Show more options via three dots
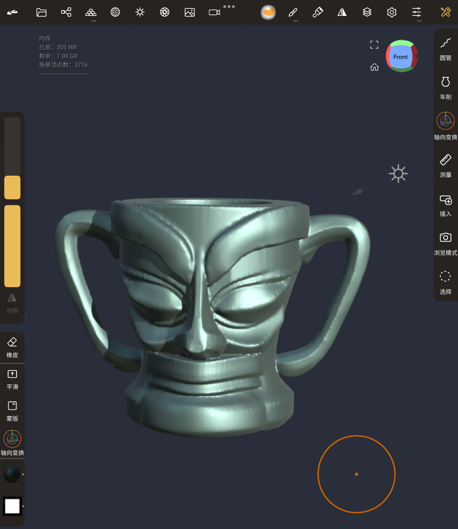Viewport: 458px width, 529px height. tap(229, 6)
